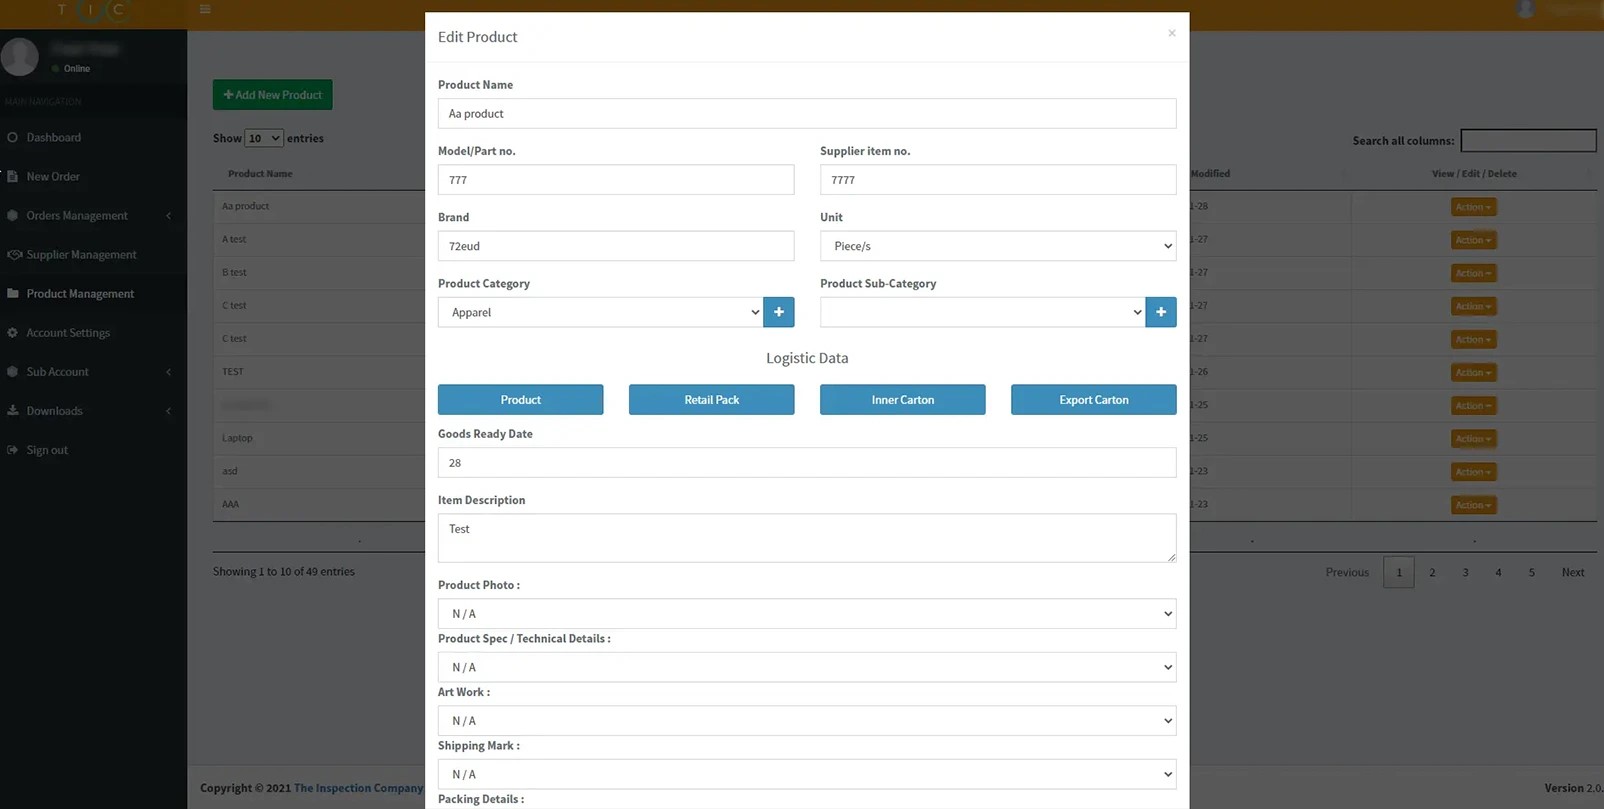This screenshot has width=1604, height=809.
Task: Click the Account Settings gear icon
Action: click(13, 333)
